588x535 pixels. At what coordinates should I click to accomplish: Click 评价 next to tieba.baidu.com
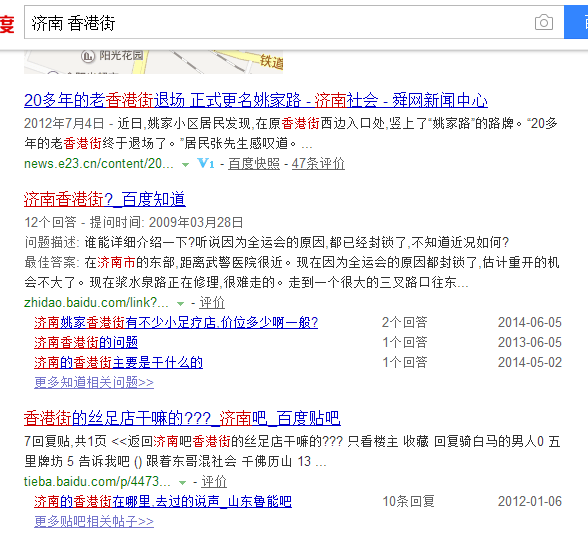click(x=214, y=482)
